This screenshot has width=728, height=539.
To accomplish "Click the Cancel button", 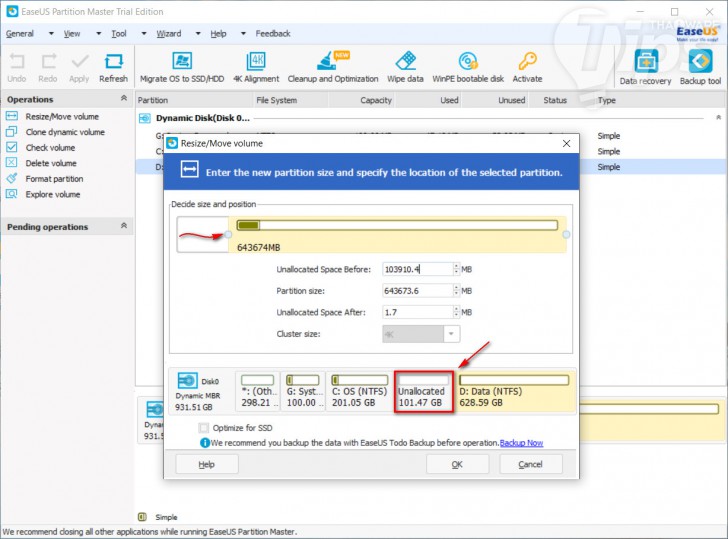I will point(531,464).
